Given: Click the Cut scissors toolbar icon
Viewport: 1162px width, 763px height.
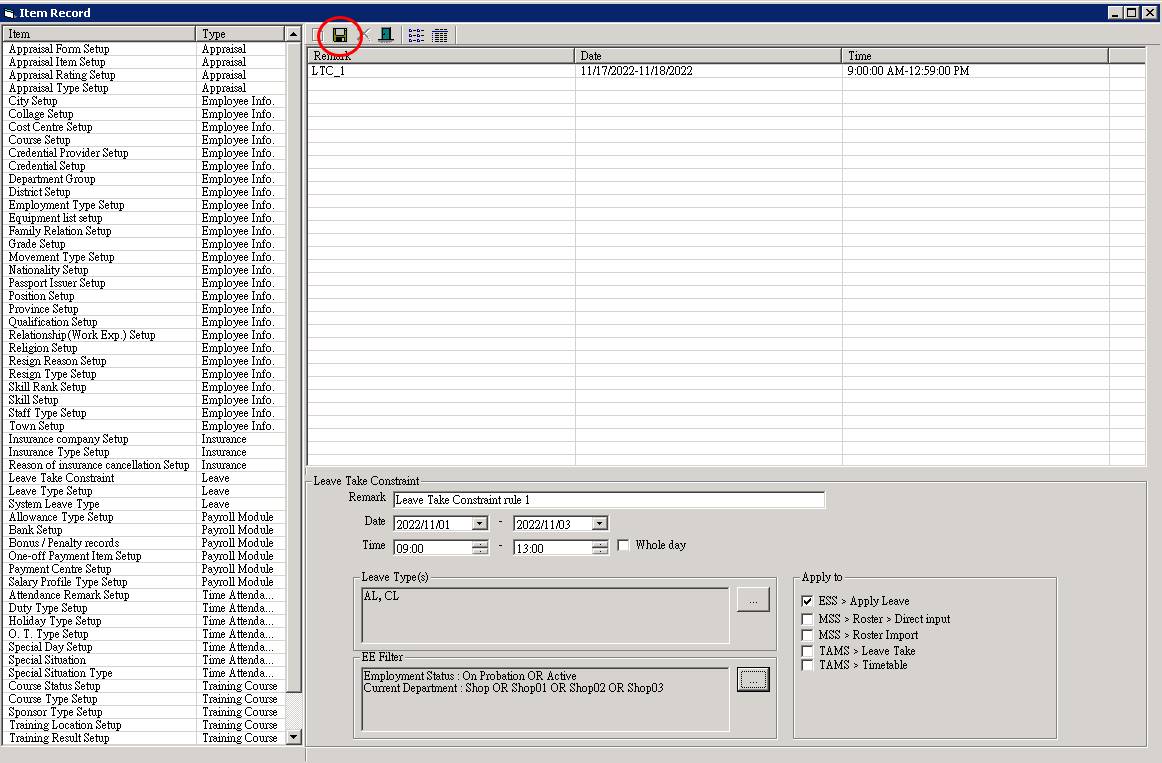Looking at the screenshot, I should pyautogui.click(x=363, y=34).
